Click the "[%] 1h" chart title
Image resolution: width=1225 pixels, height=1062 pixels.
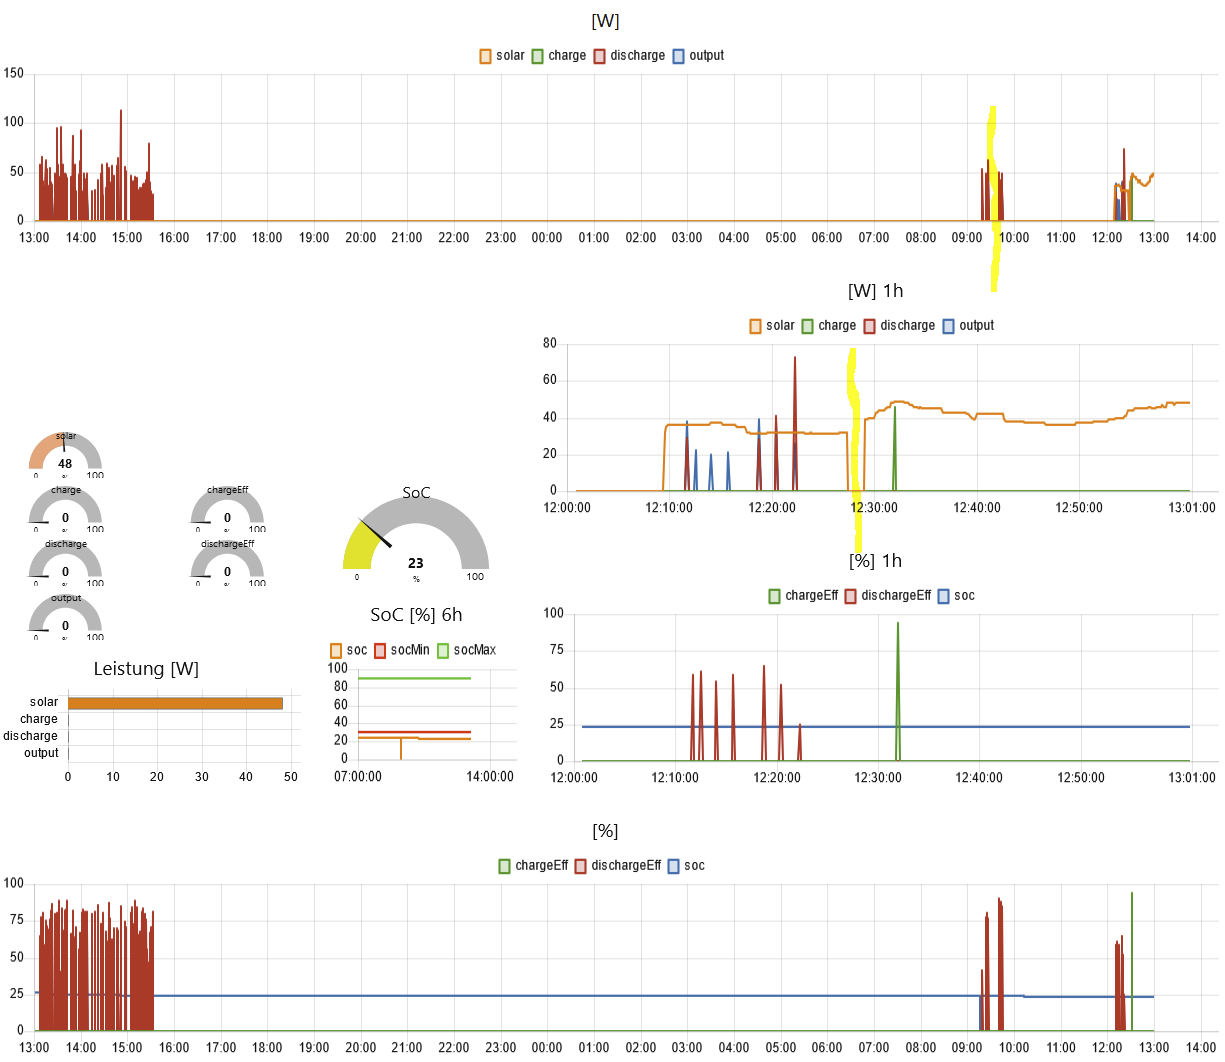click(x=875, y=561)
